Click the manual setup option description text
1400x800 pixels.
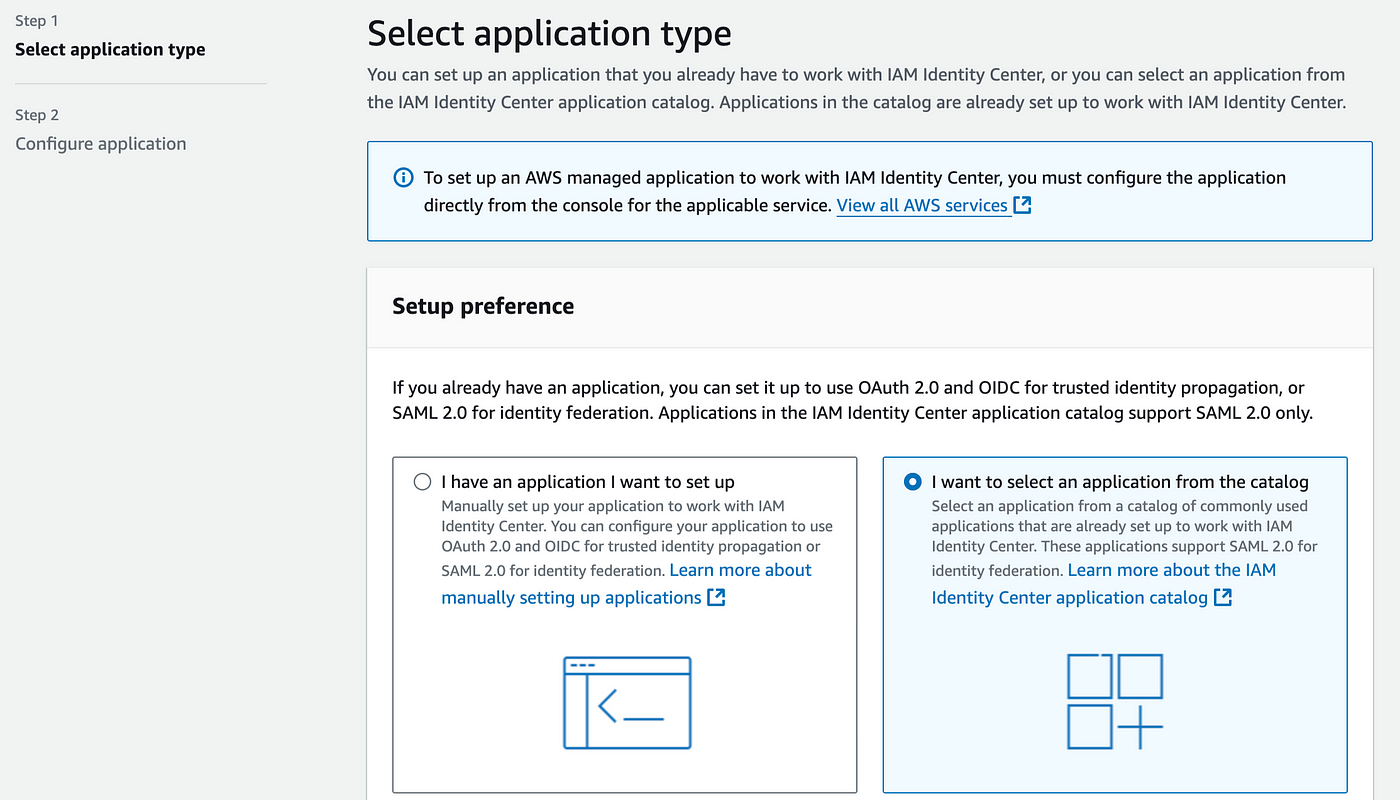click(x=637, y=538)
